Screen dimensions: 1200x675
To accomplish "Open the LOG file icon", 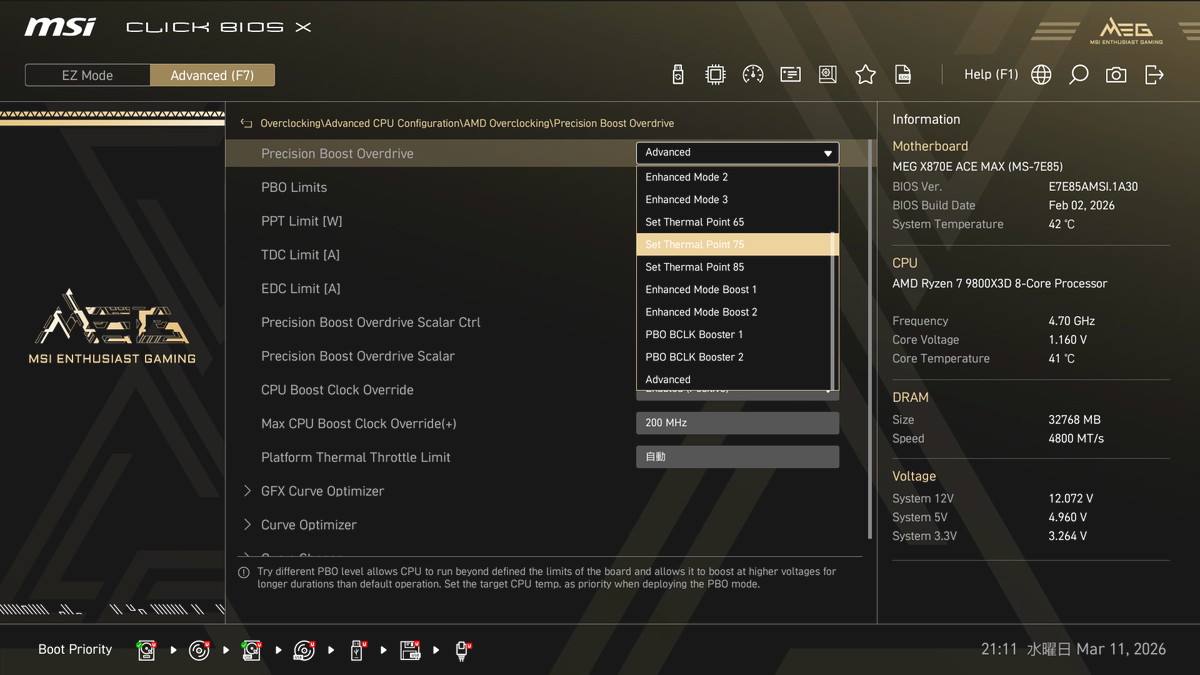I will point(903,75).
